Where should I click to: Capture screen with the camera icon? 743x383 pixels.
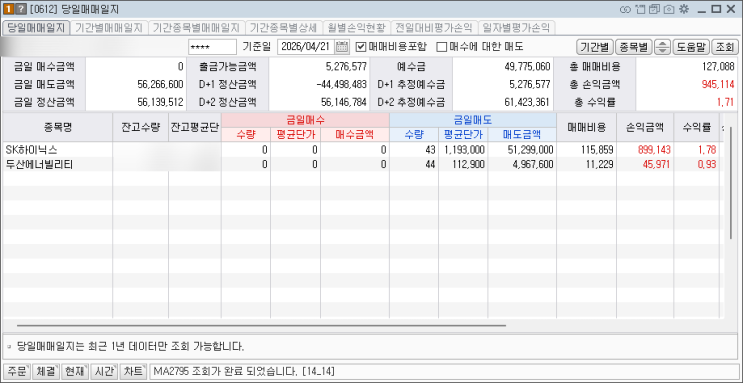point(669,9)
